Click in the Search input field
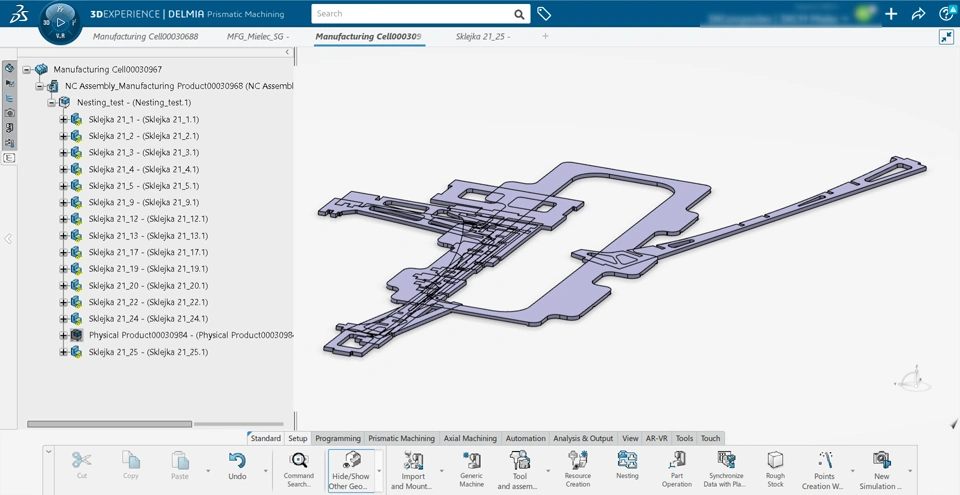Viewport: 960px width, 495px height. (x=413, y=13)
